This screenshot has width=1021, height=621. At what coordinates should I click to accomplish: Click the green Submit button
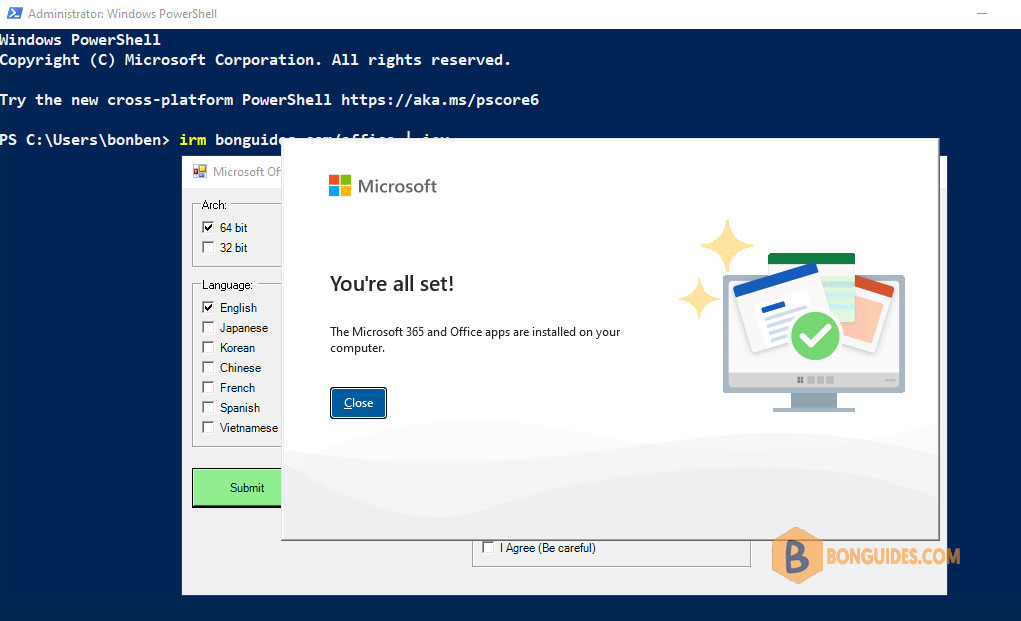point(238,488)
